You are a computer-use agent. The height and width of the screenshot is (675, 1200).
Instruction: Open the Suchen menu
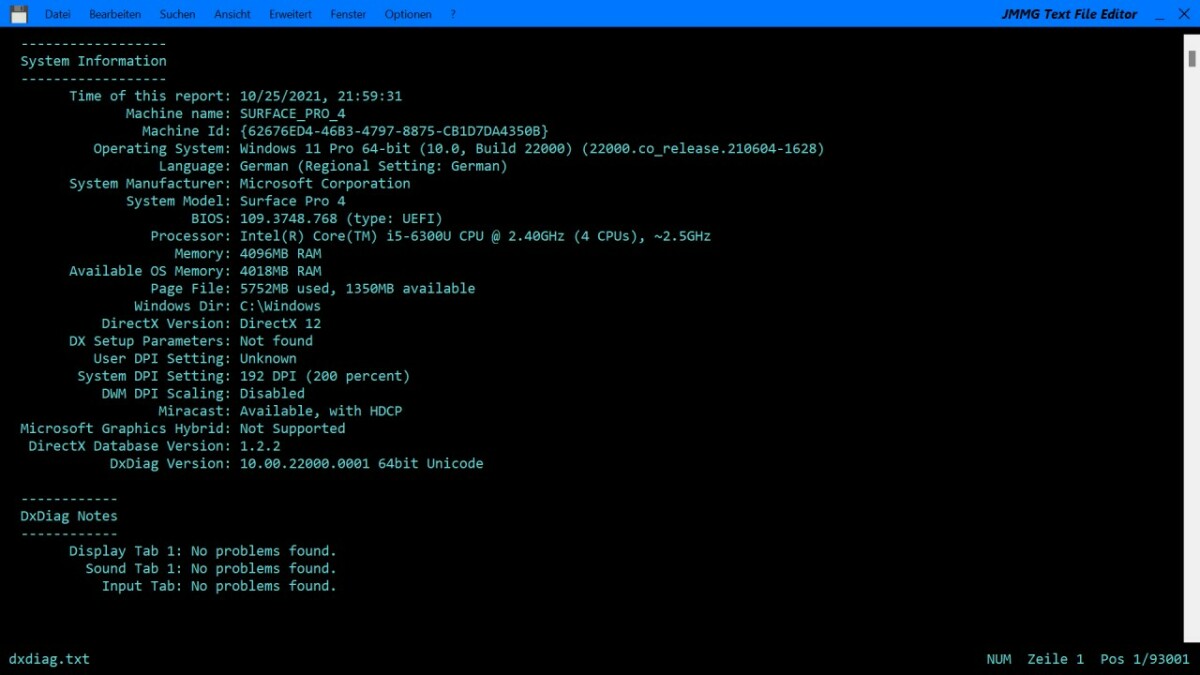[176, 13]
